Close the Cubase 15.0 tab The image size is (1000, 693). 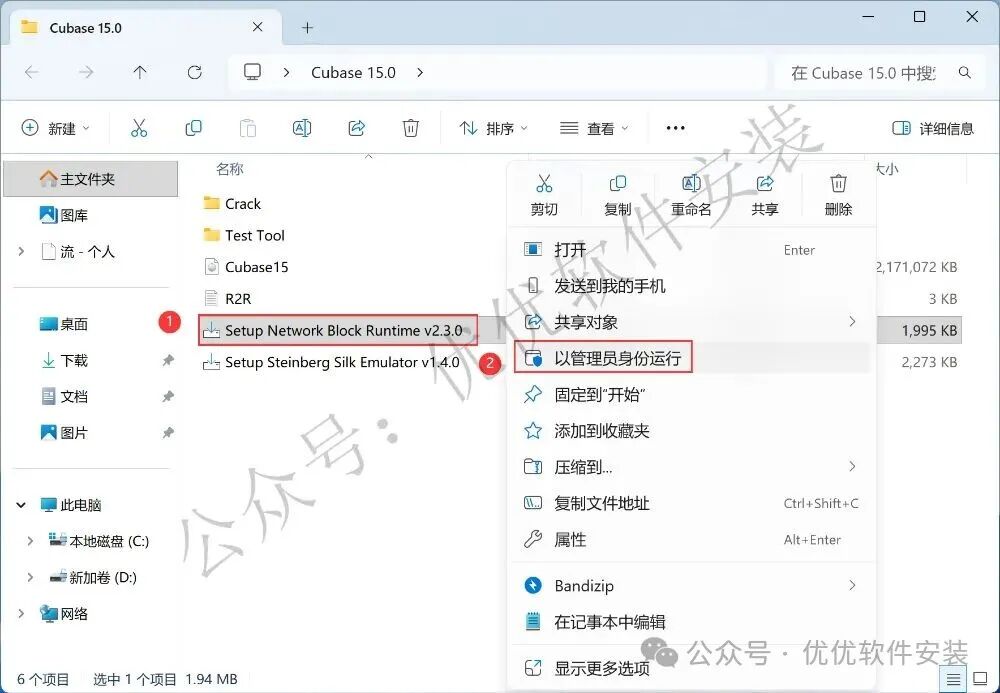coord(258,27)
